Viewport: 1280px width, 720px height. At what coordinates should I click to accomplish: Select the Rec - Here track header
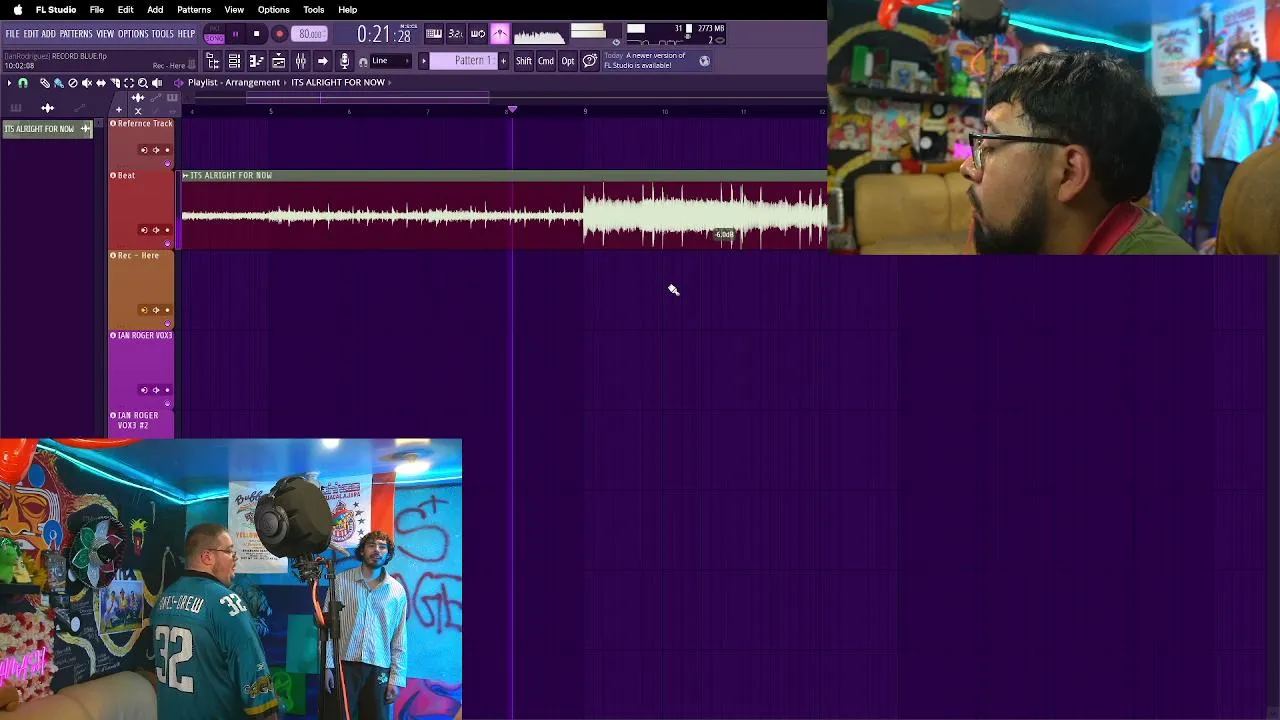point(141,289)
